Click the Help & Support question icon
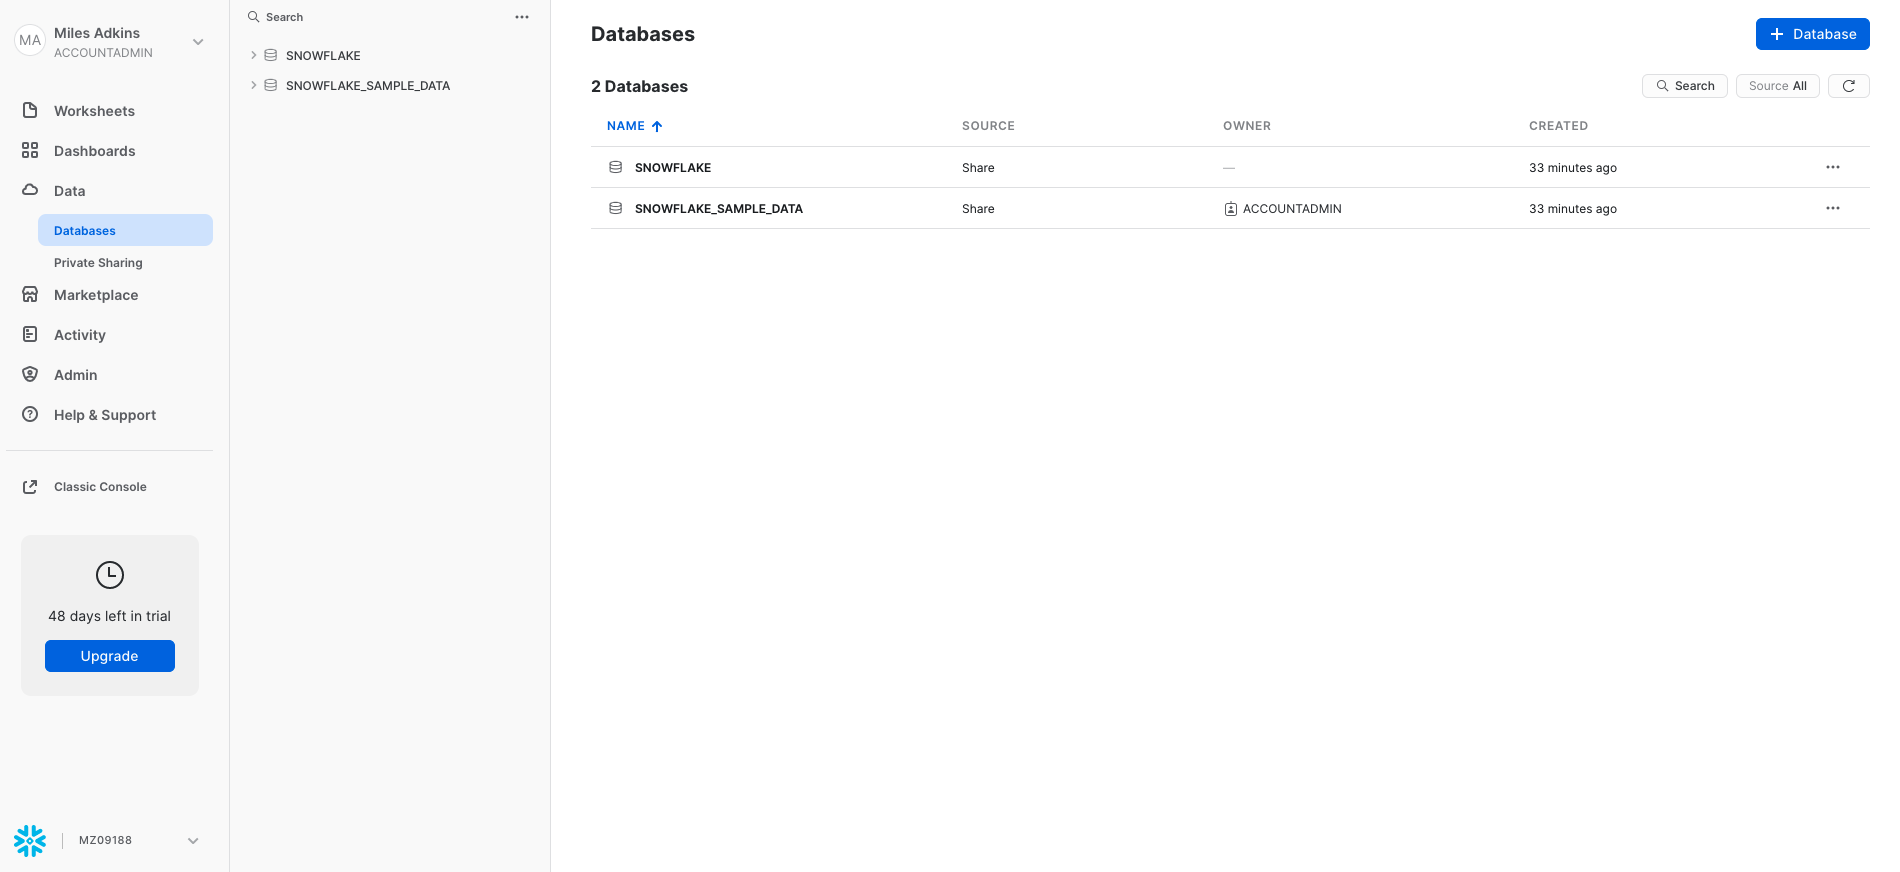This screenshot has height=872, width=1900. (x=30, y=414)
